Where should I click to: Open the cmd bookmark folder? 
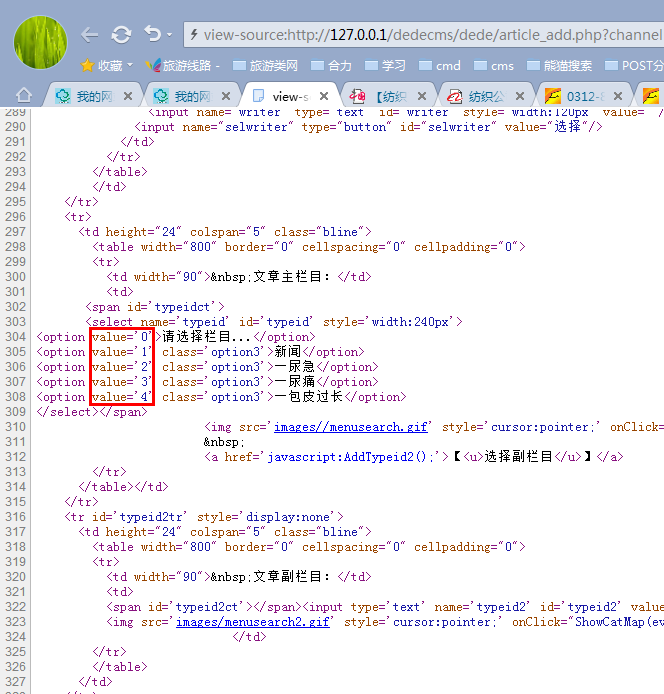tap(440, 66)
